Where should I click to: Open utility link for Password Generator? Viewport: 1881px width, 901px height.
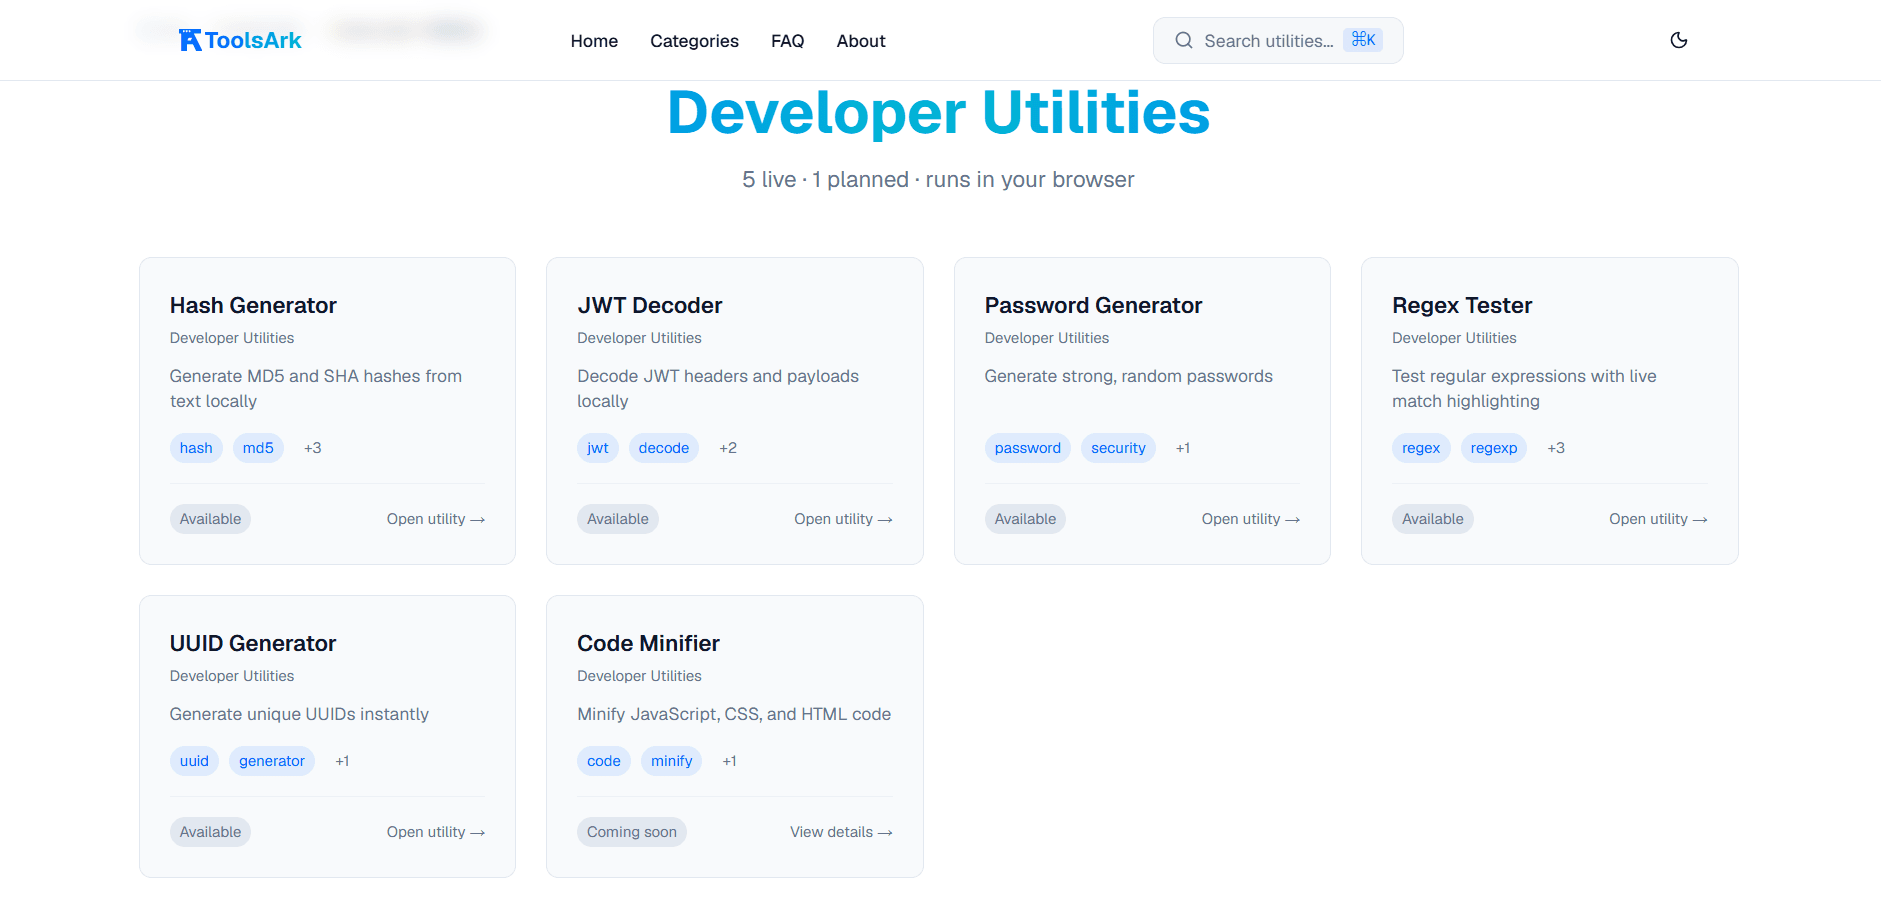(1251, 519)
